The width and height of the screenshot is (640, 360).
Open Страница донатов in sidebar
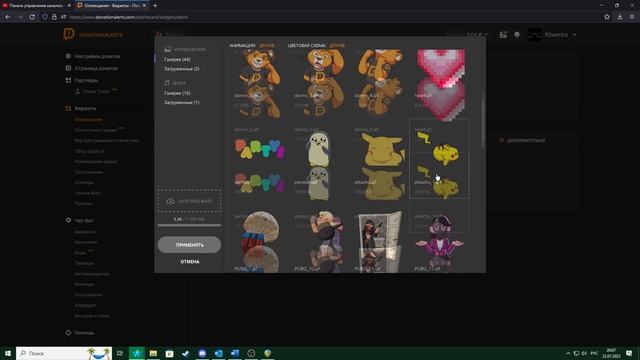point(96,68)
